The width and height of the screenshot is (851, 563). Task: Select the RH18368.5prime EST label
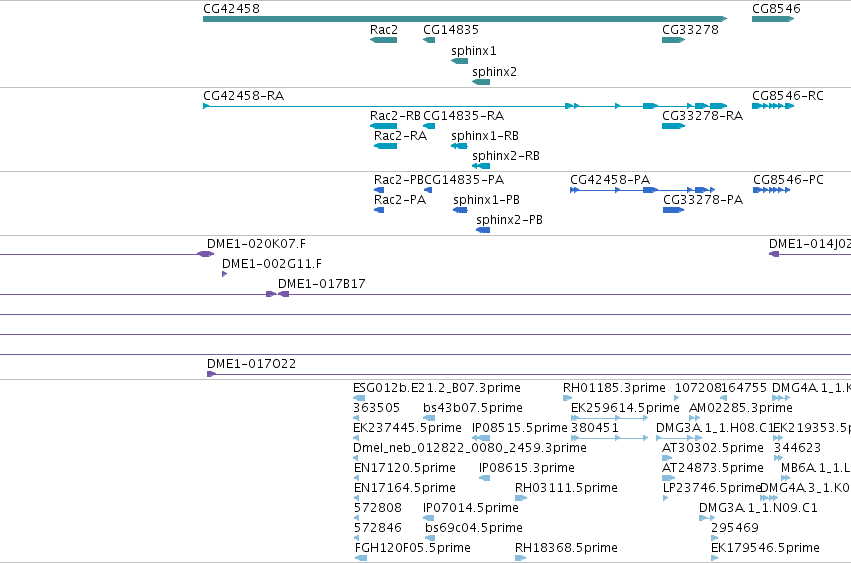(x=566, y=548)
